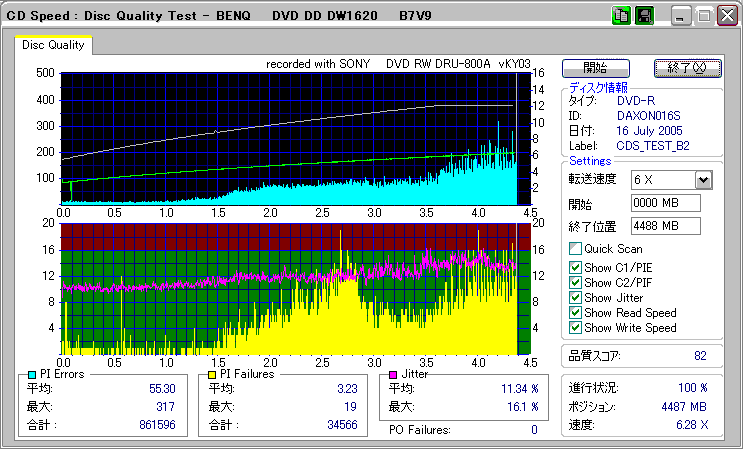Image resolution: width=743 pixels, height=449 pixels.
Task: Open the 6 X transfer speed dropdown
Action: pyautogui.click(x=703, y=180)
